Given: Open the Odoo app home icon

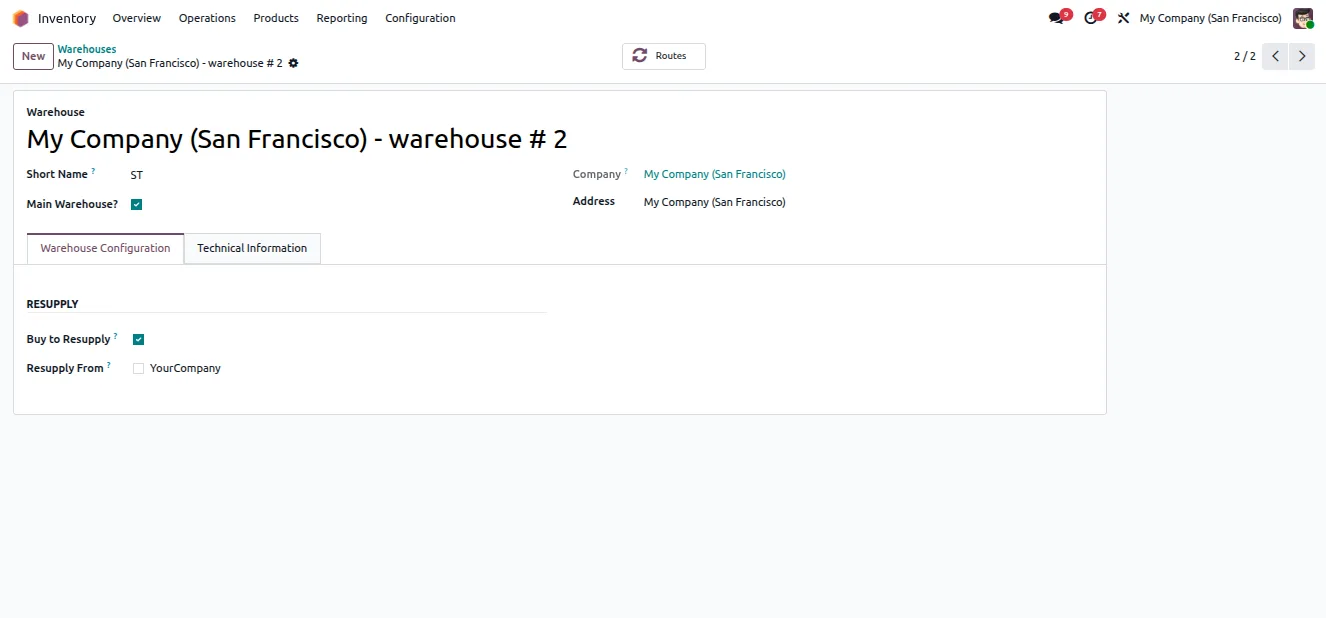Looking at the screenshot, I should pyautogui.click(x=20, y=18).
